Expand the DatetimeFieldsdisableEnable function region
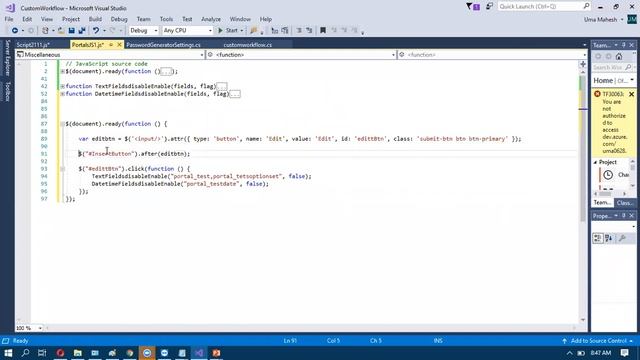 [62, 94]
